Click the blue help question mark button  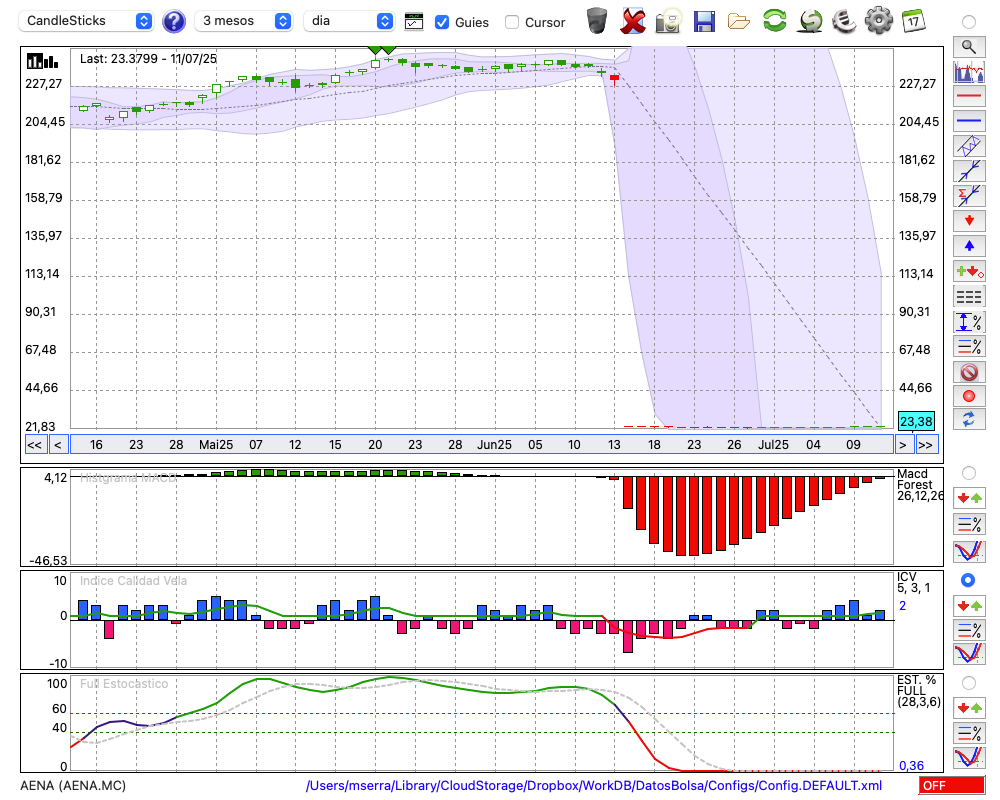click(x=174, y=22)
